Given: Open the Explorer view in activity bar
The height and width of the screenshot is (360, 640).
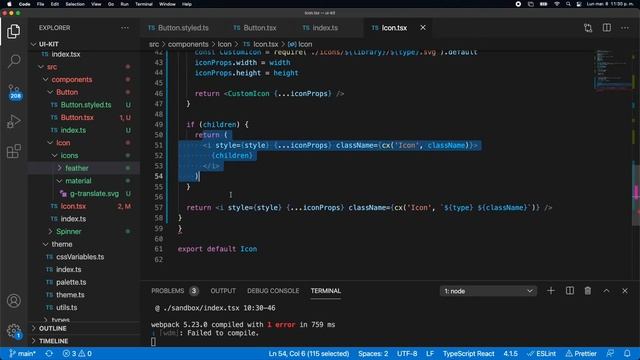Looking at the screenshot, I should point(13,31).
